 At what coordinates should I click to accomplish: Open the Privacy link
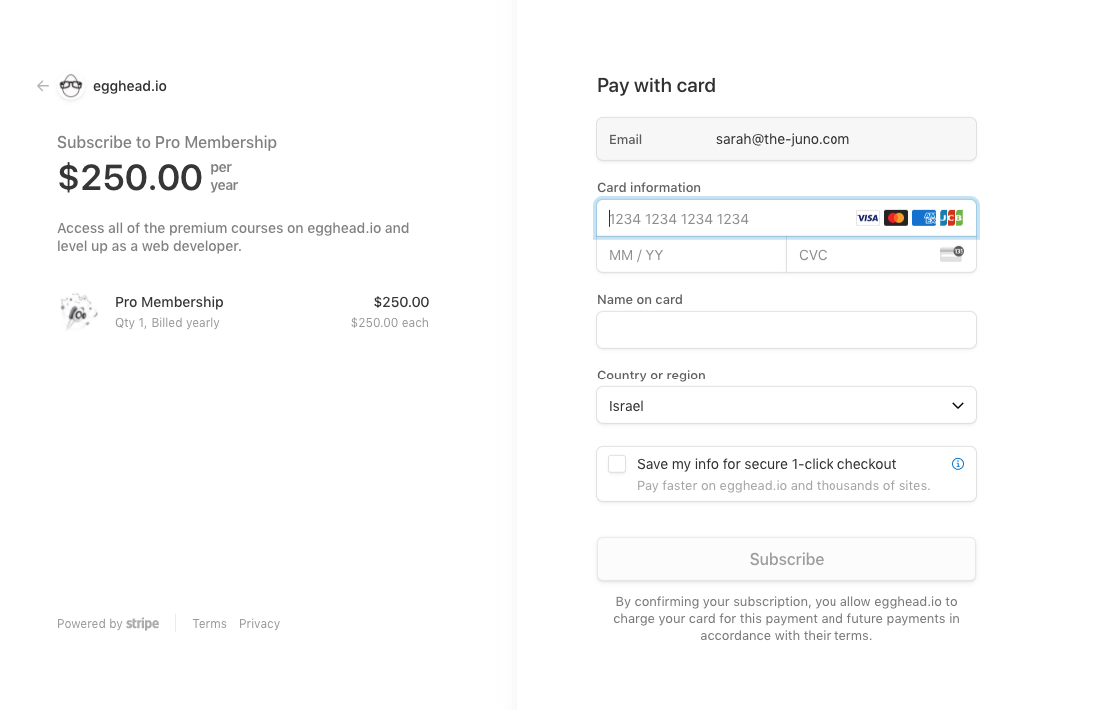pos(259,624)
